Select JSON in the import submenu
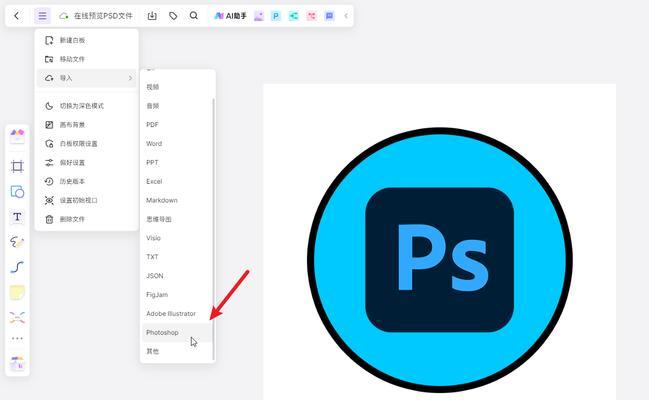 [x=177, y=276]
